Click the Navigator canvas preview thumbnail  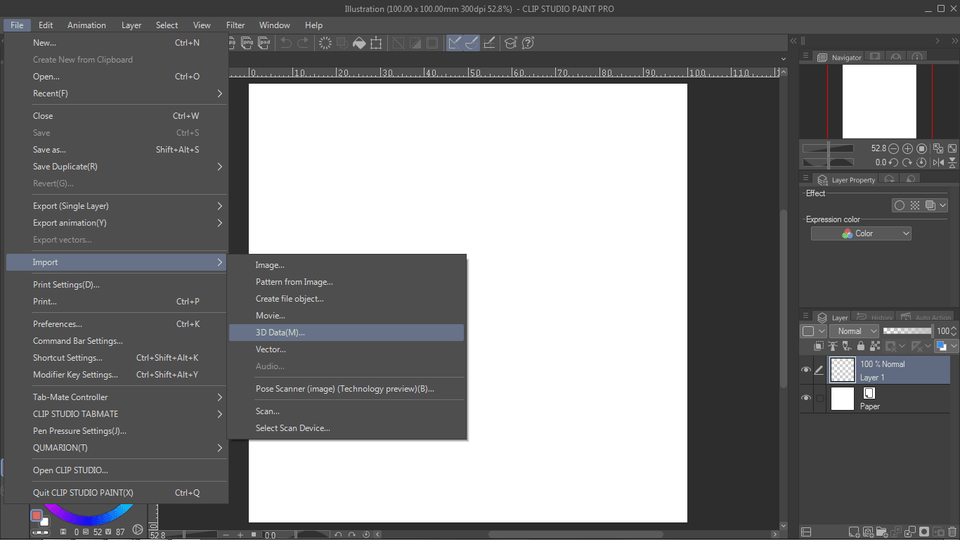click(879, 102)
